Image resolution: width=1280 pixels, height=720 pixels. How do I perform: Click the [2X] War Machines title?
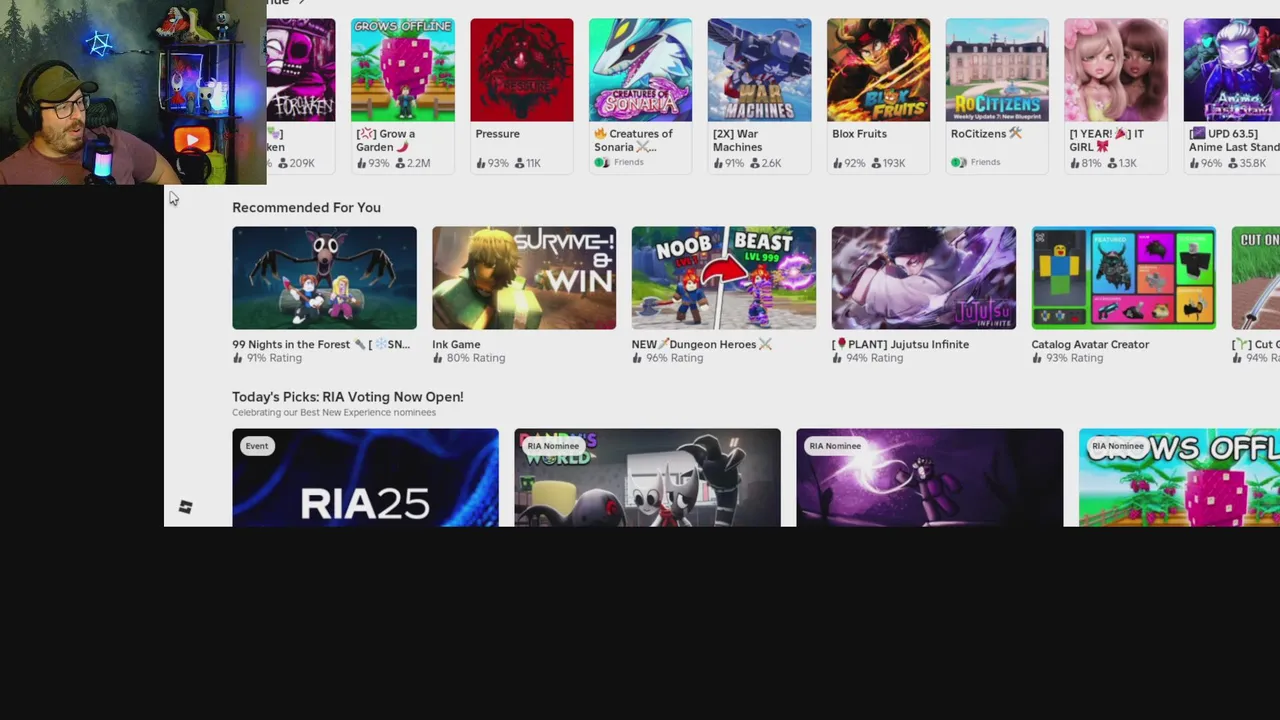click(x=738, y=140)
